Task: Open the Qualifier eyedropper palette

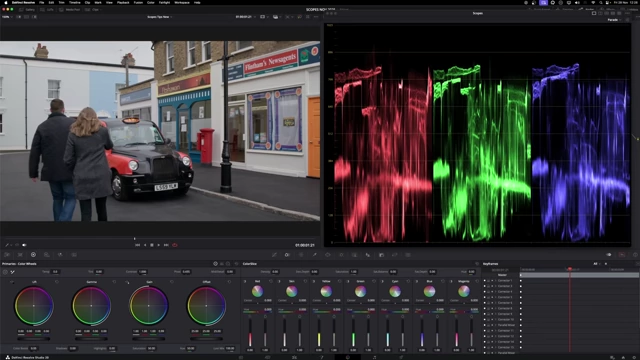Action: pyautogui.click(x=314, y=255)
